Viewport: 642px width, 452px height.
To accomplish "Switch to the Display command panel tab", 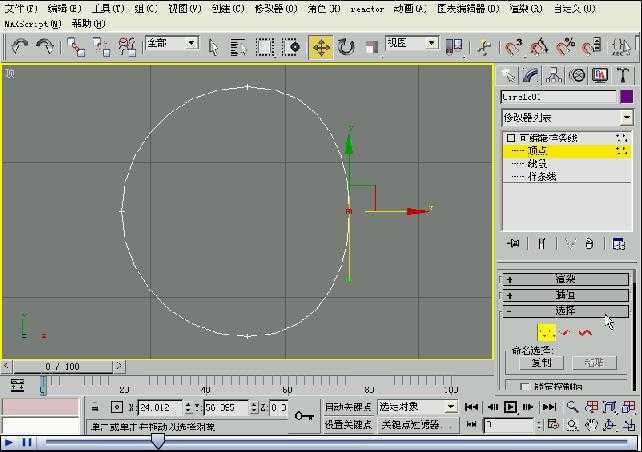I will 600,75.
